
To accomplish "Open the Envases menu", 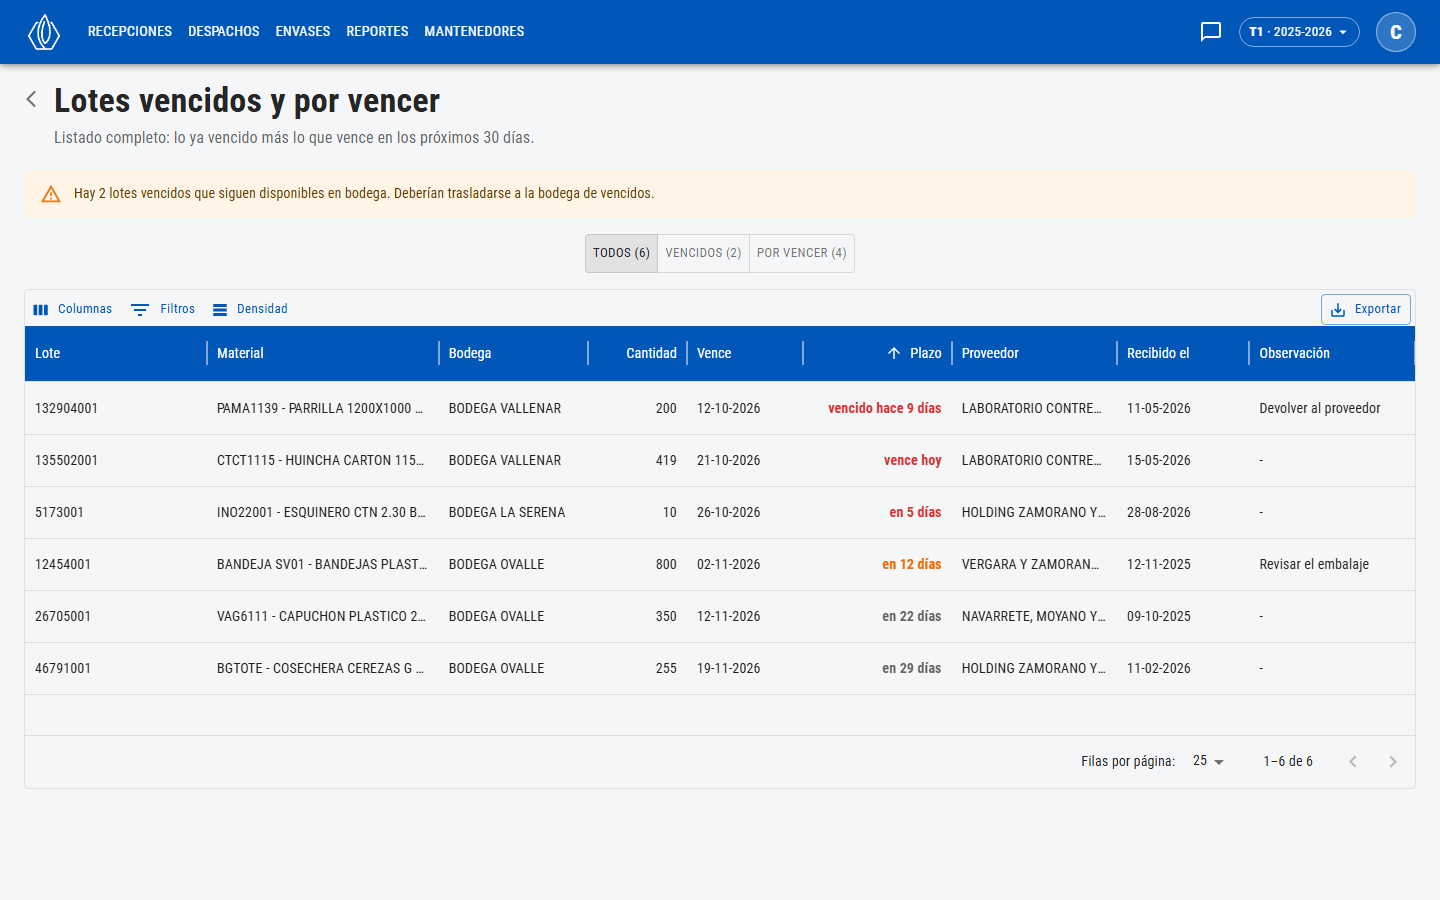I will pos(303,32).
